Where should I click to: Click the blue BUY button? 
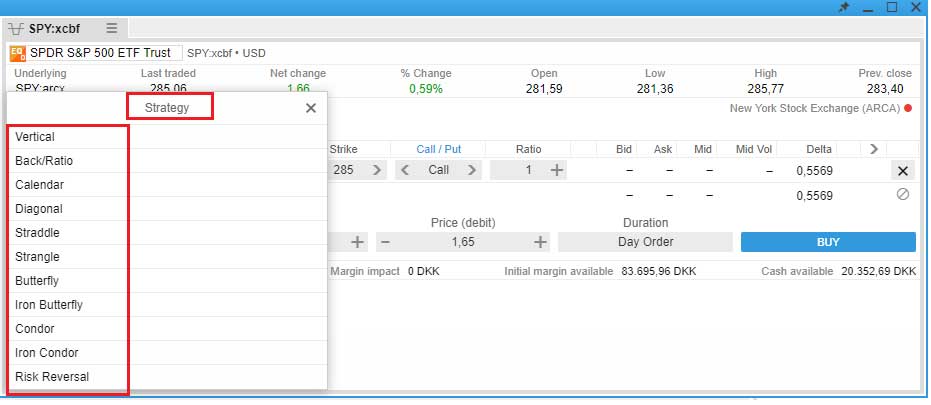828,242
